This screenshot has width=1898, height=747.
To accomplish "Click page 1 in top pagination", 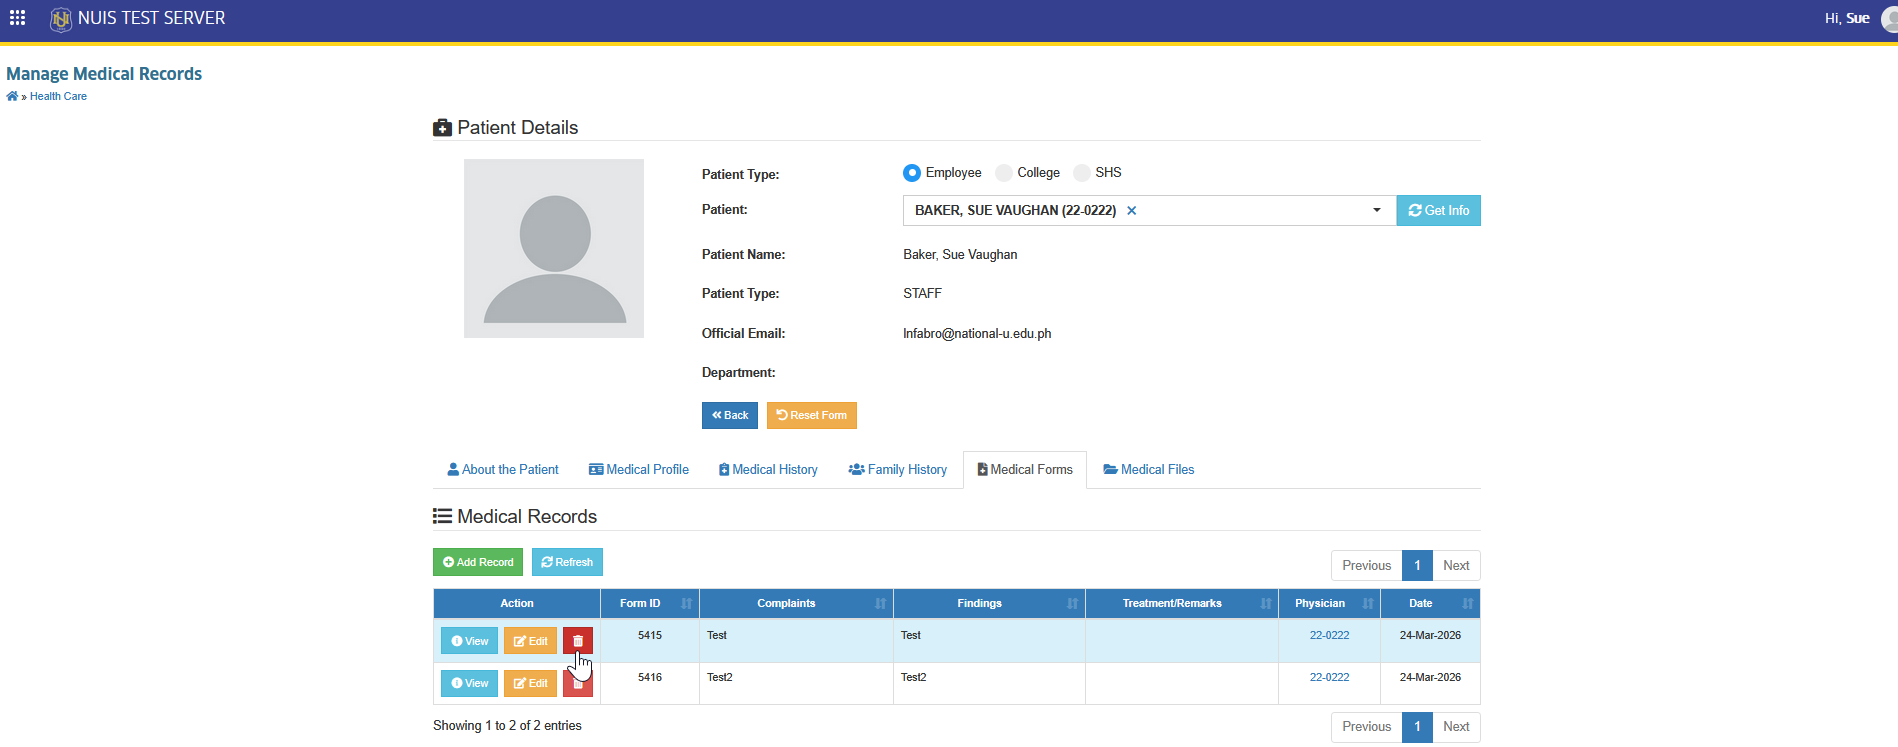I will [1417, 565].
